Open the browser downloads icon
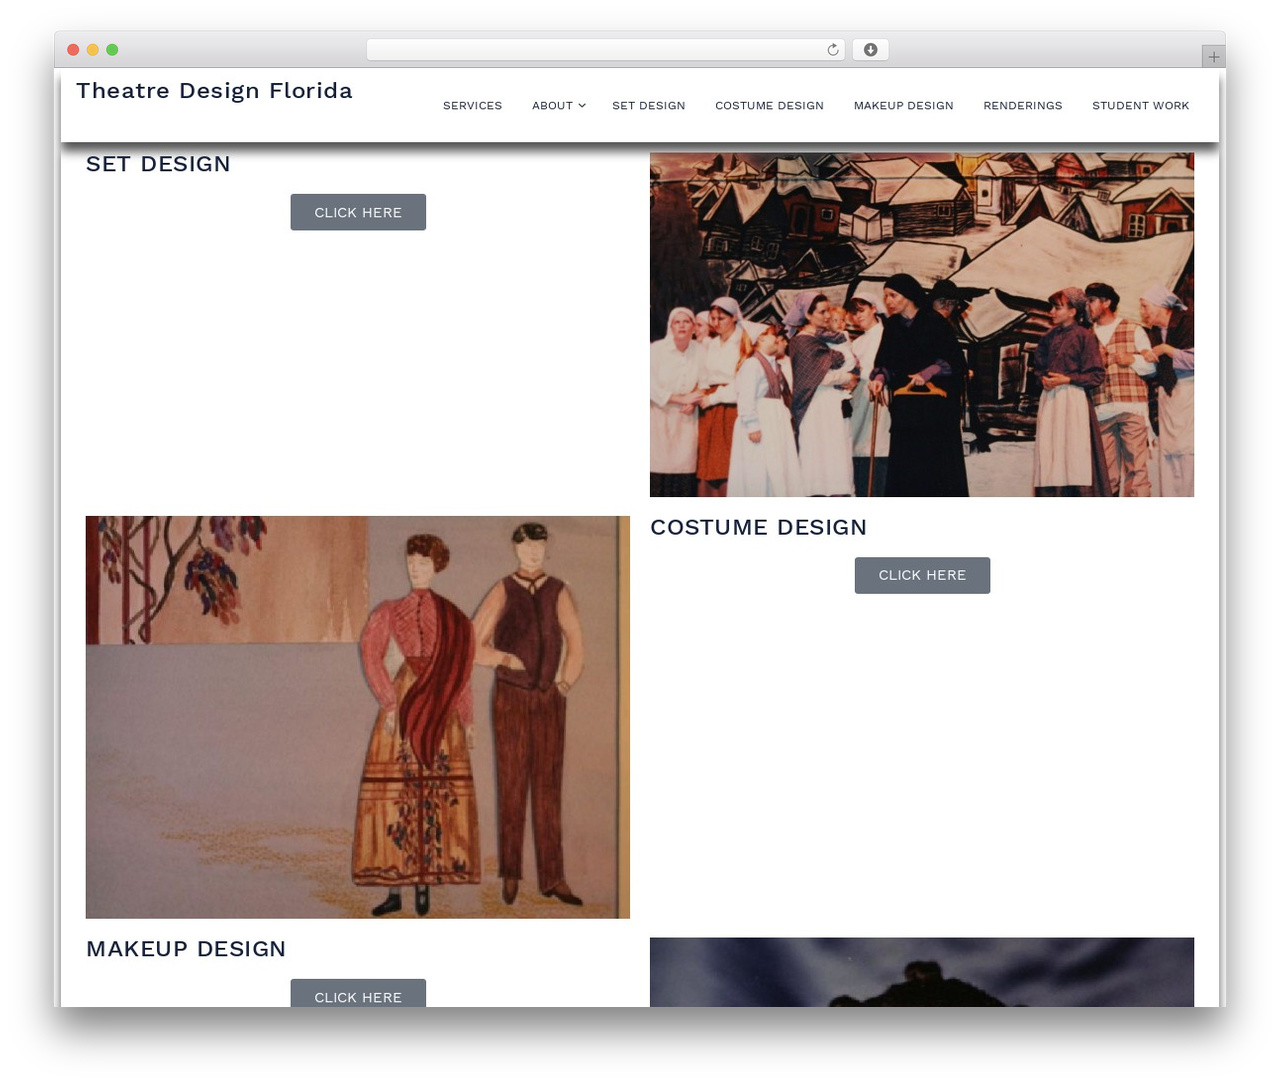Image resolution: width=1280 pixels, height=1084 pixels. pos(870,50)
